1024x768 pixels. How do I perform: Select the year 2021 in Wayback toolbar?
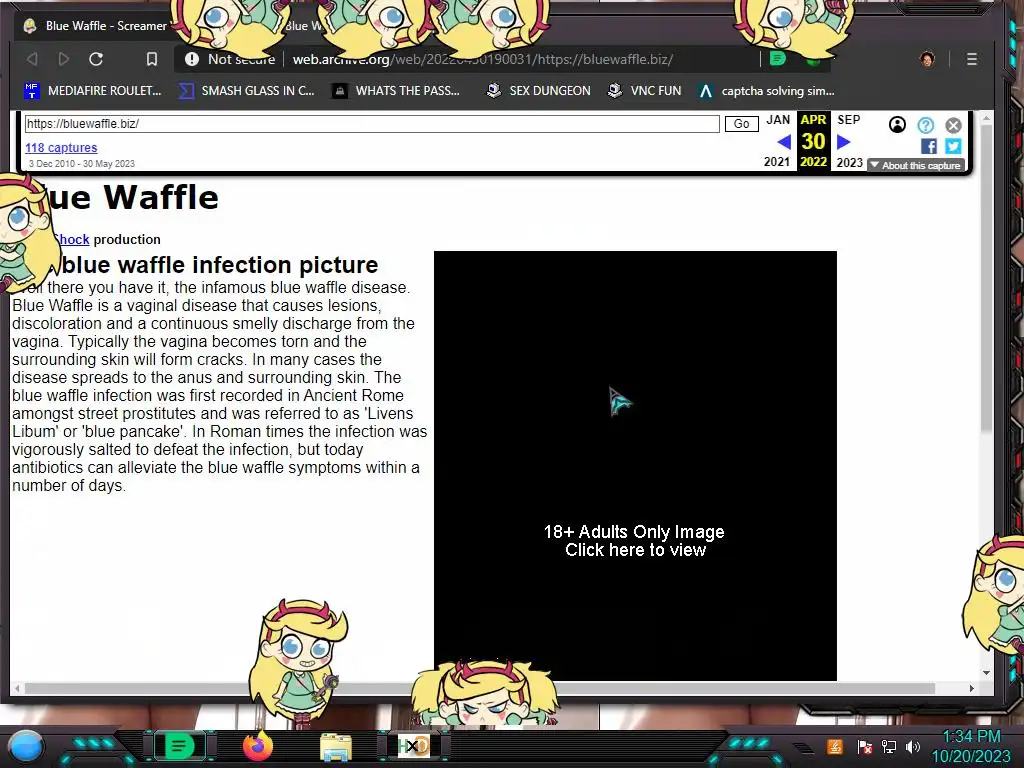point(776,162)
